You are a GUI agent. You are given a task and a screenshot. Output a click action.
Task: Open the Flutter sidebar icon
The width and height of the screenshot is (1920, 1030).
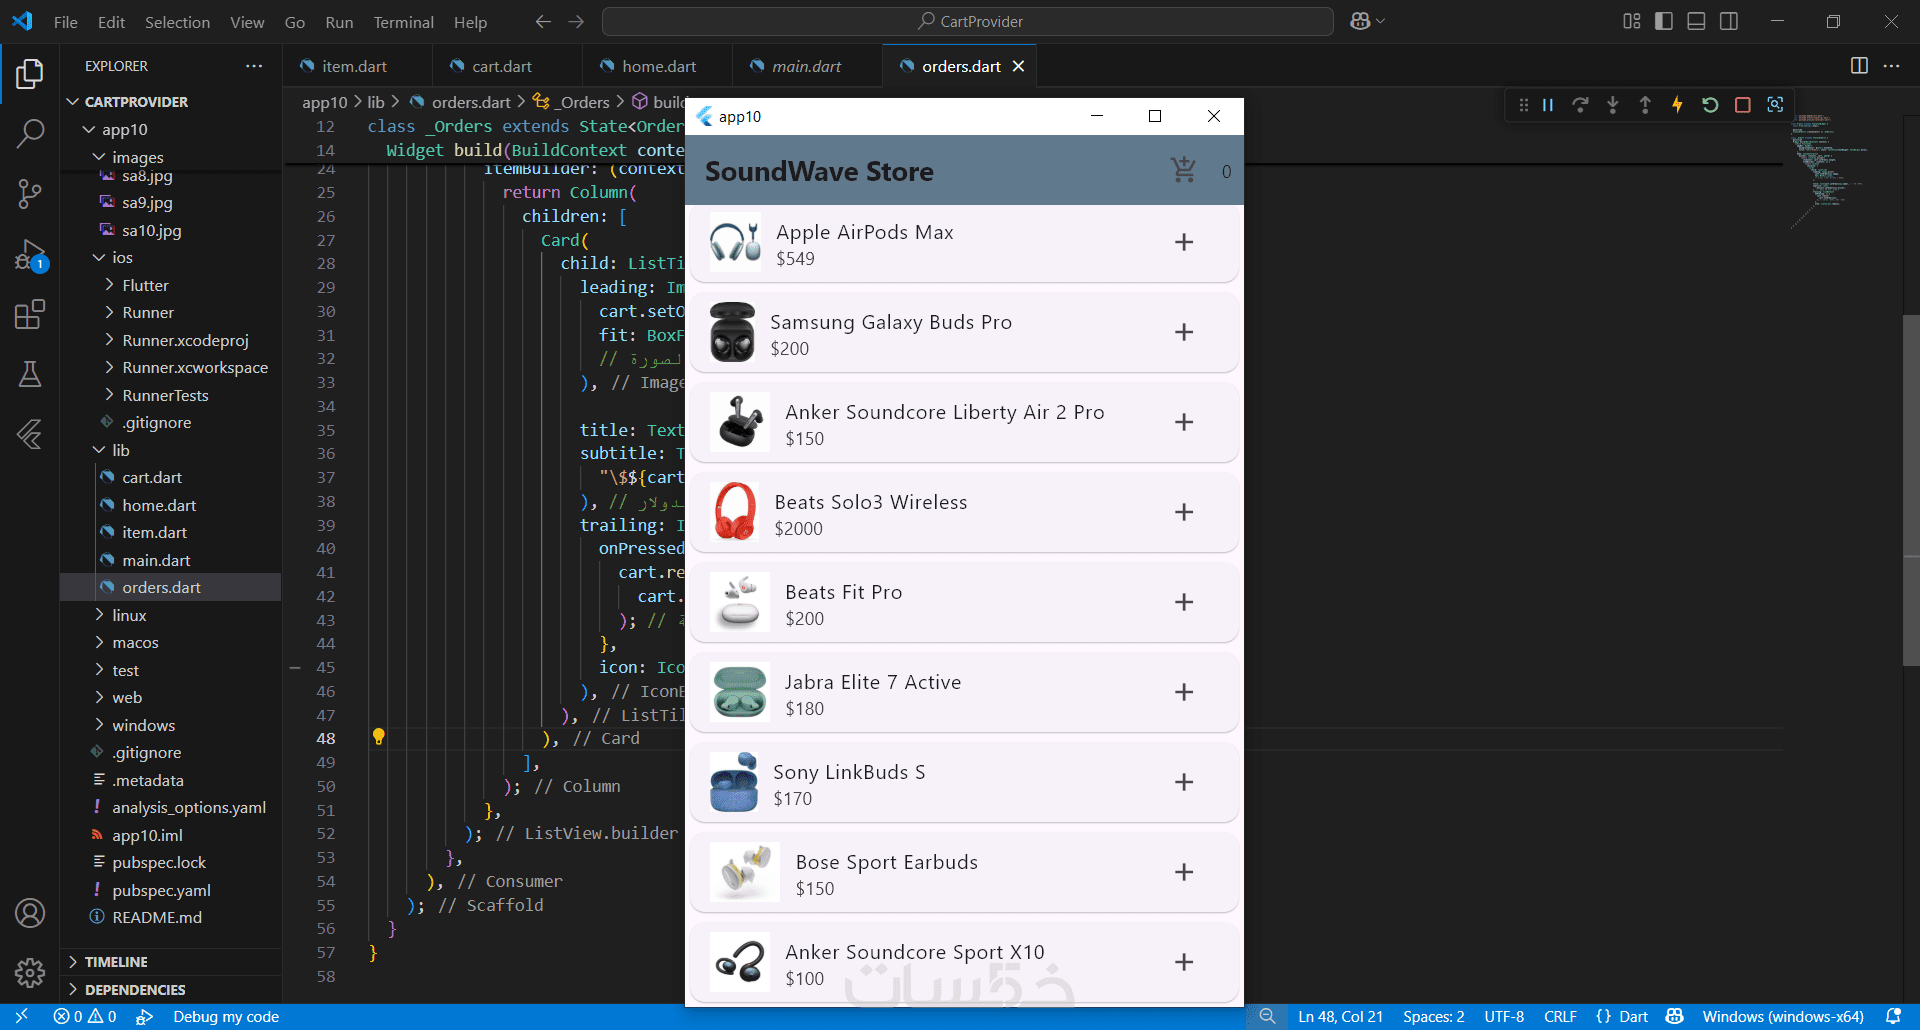(30, 434)
